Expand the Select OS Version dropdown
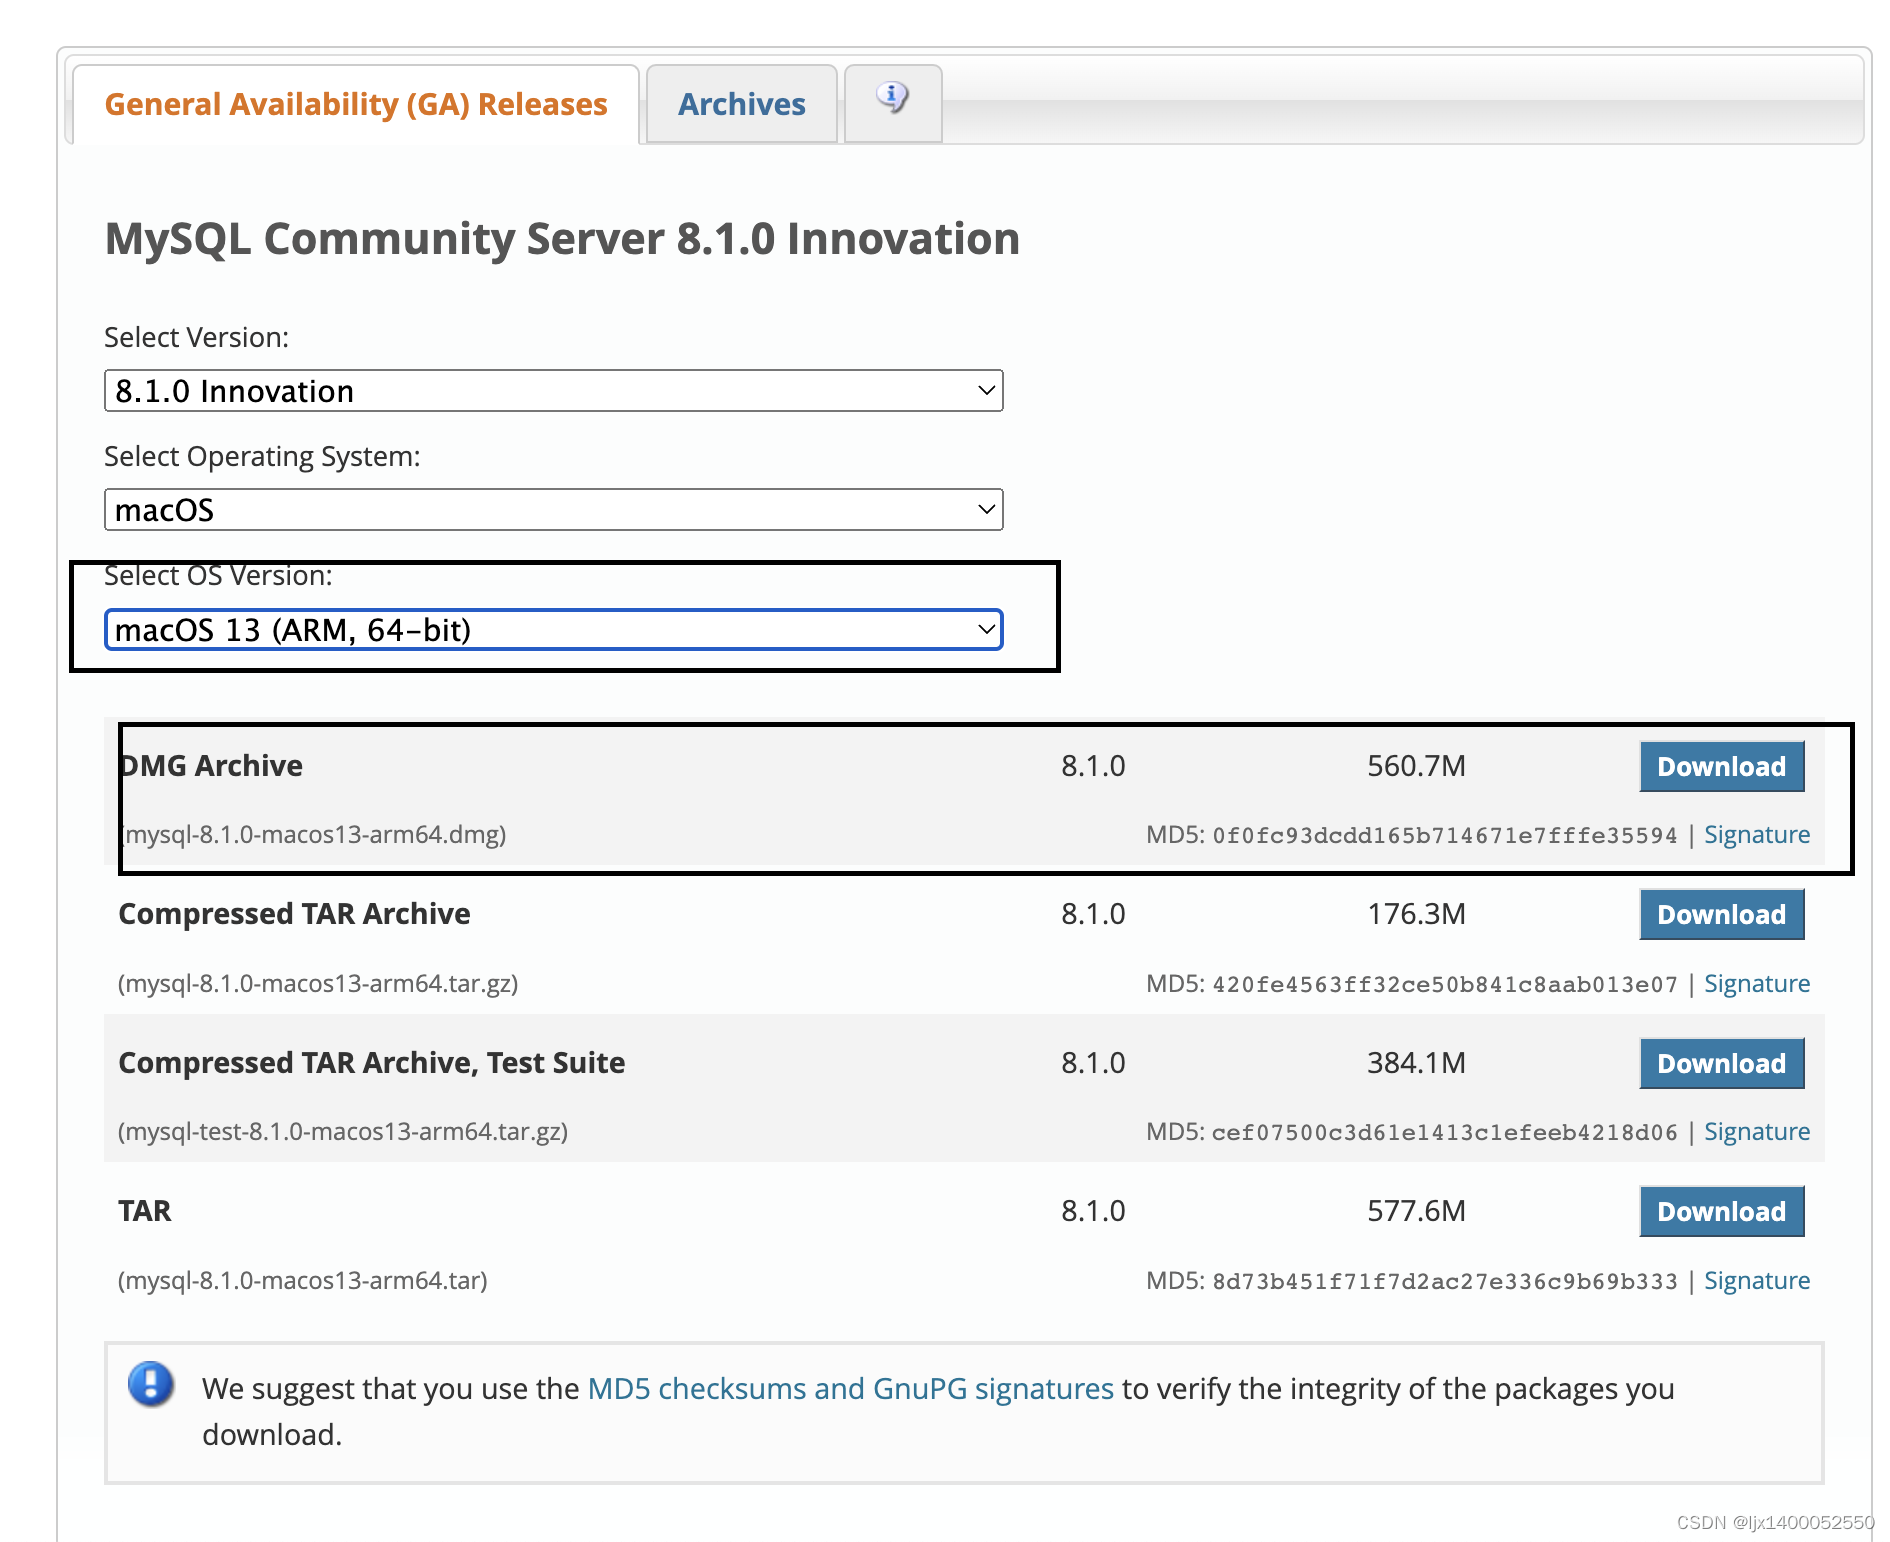 click(x=554, y=630)
